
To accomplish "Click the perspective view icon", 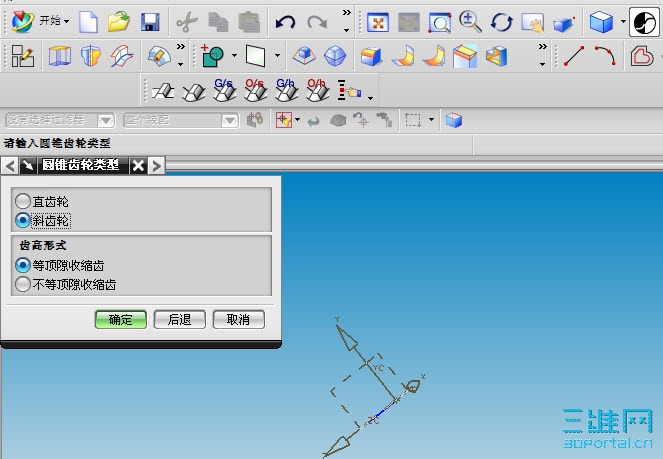I will point(564,23).
